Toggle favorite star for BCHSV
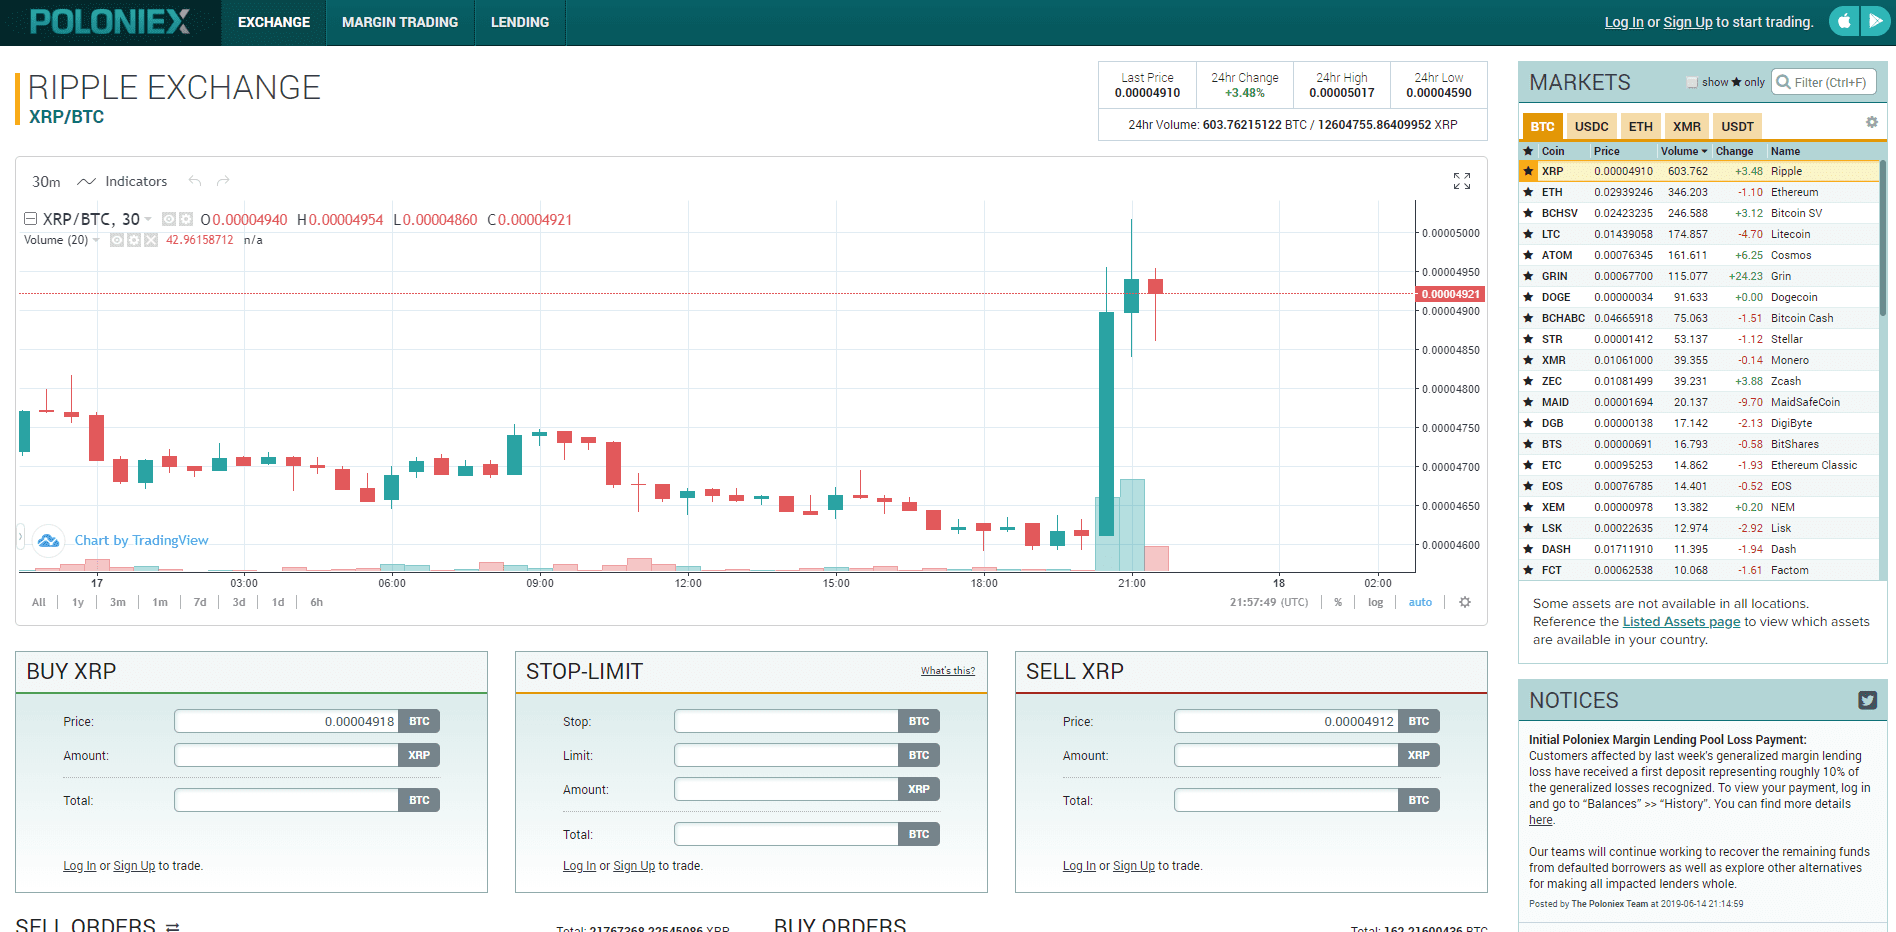 [1528, 213]
